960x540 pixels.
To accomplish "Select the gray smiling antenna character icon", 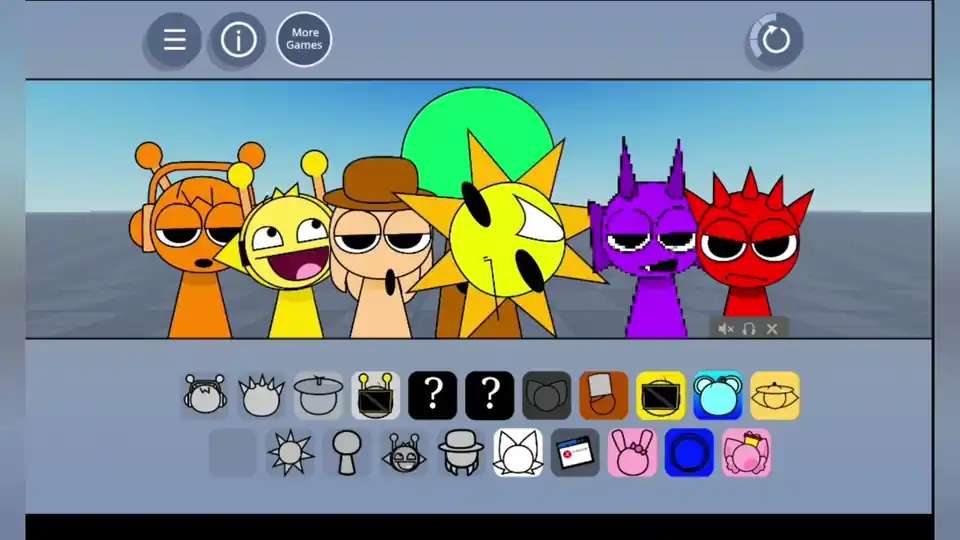I will coord(404,453).
